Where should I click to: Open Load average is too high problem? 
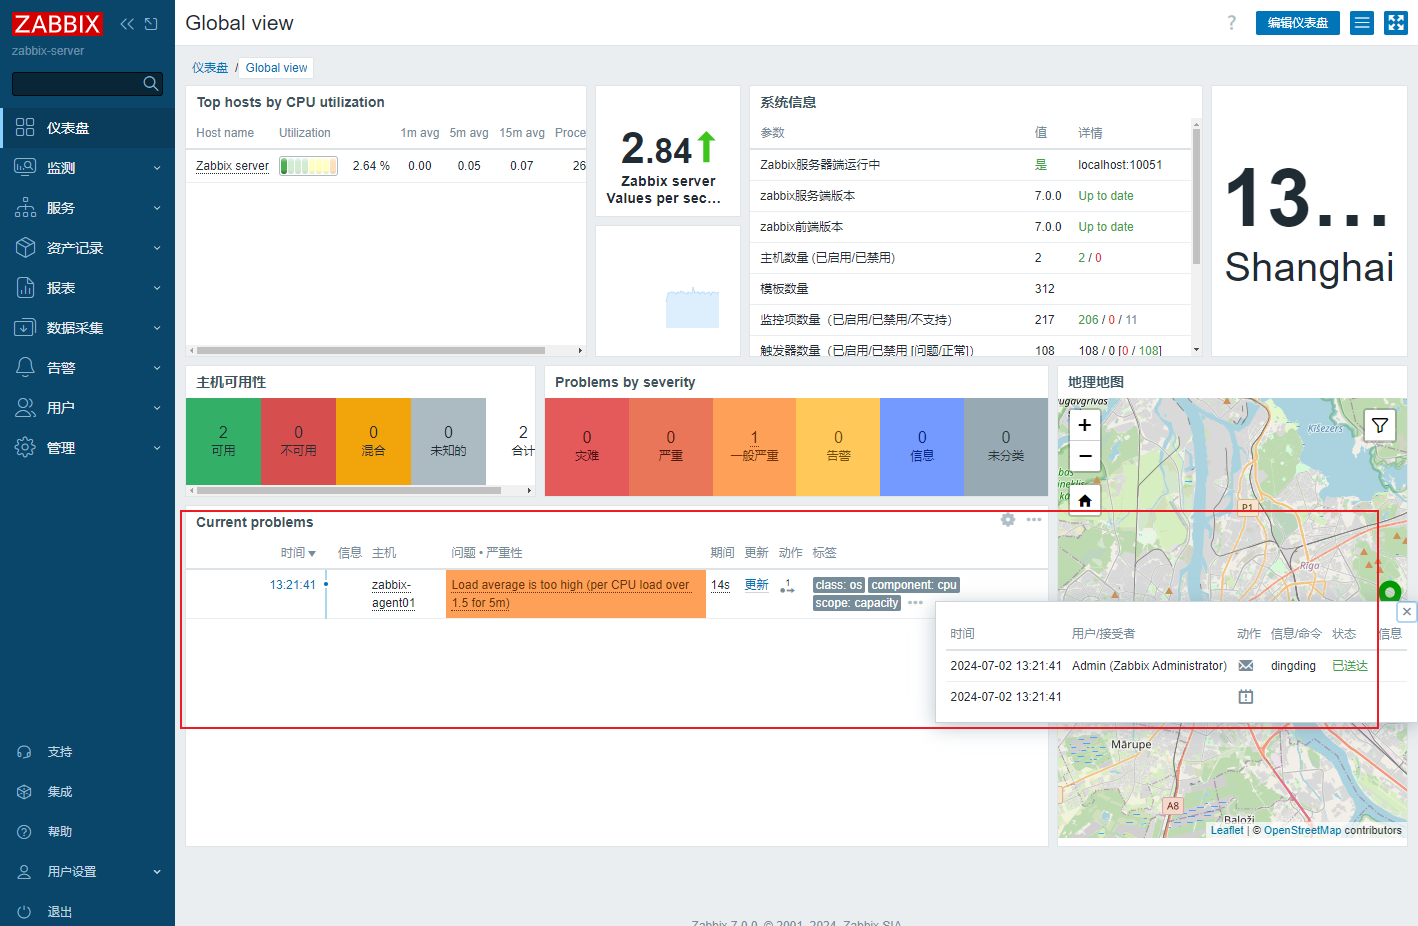(570, 594)
